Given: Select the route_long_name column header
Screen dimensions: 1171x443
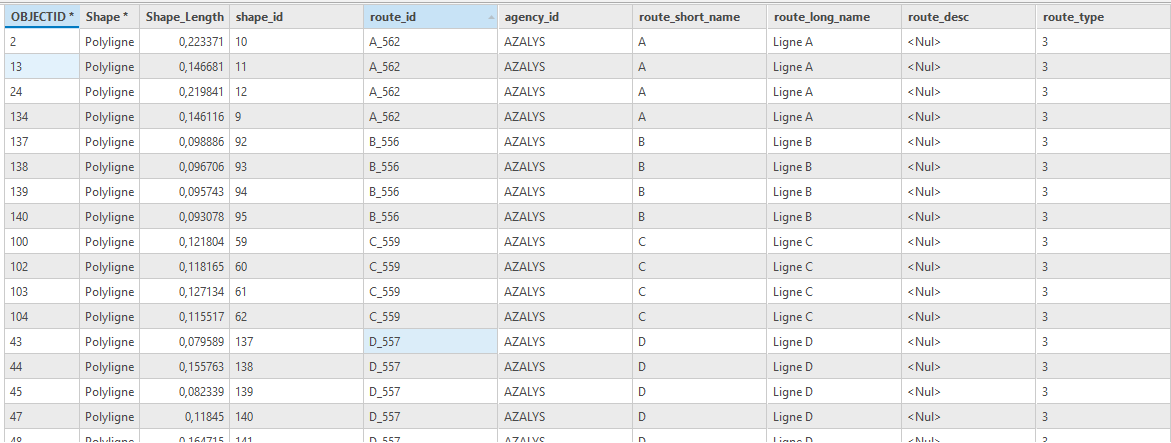Looking at the screenshot, I should coord(834,16).
